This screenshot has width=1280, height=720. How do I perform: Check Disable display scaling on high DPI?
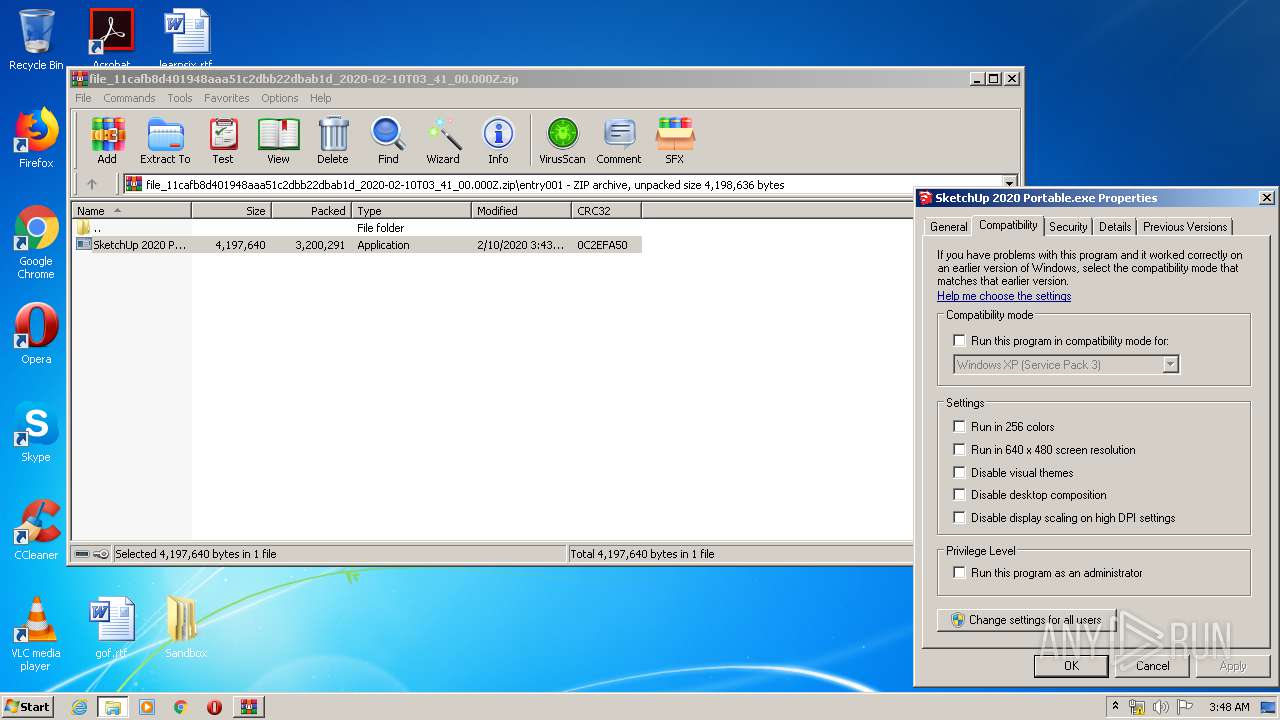960,518
